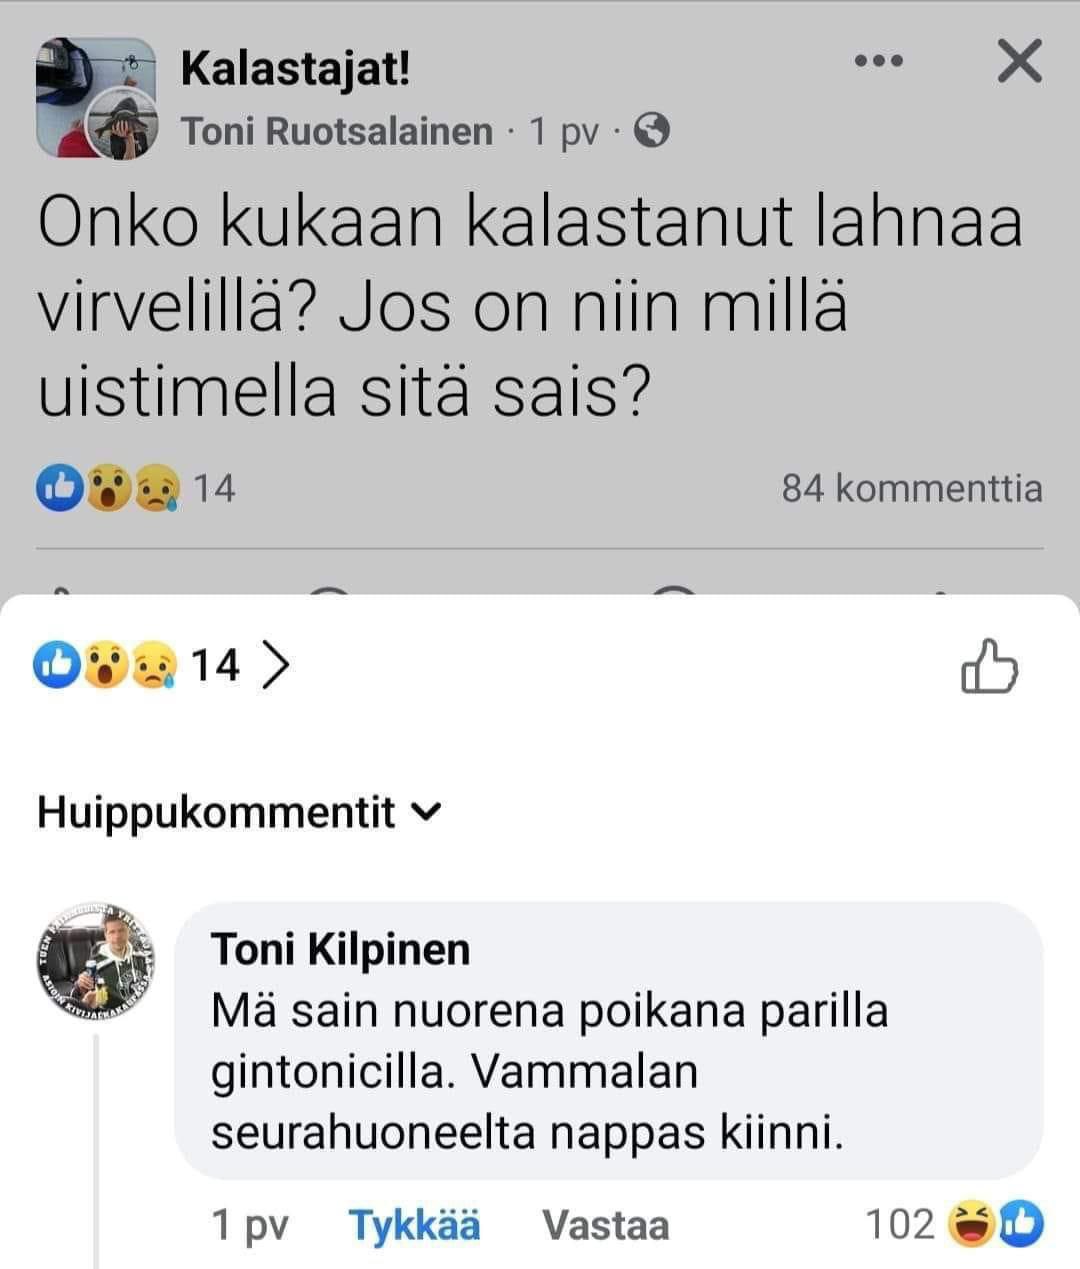The width and height of the screenshot is (1080, 1269).
Task: Click the post's 1 pv timestamp
Action: pos(563,131)
